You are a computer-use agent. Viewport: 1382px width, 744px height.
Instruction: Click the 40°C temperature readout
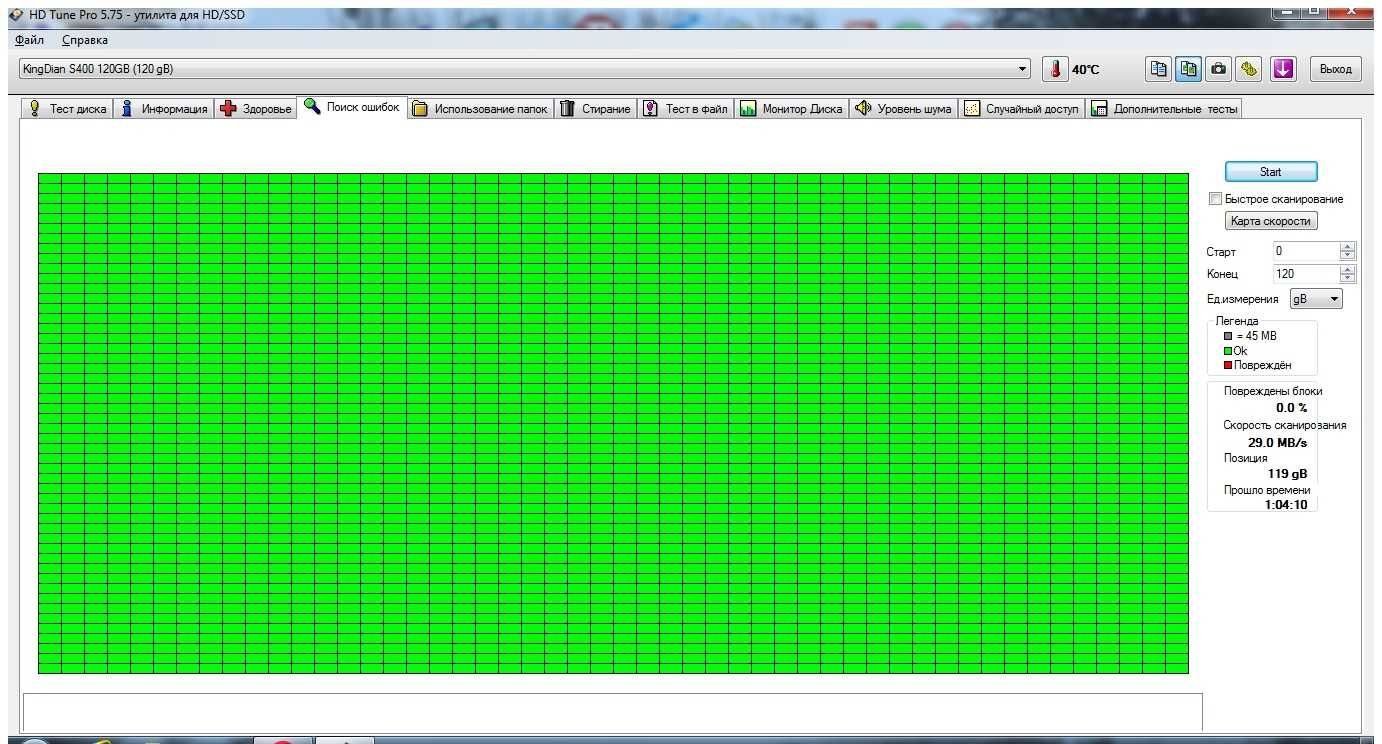1085,70
